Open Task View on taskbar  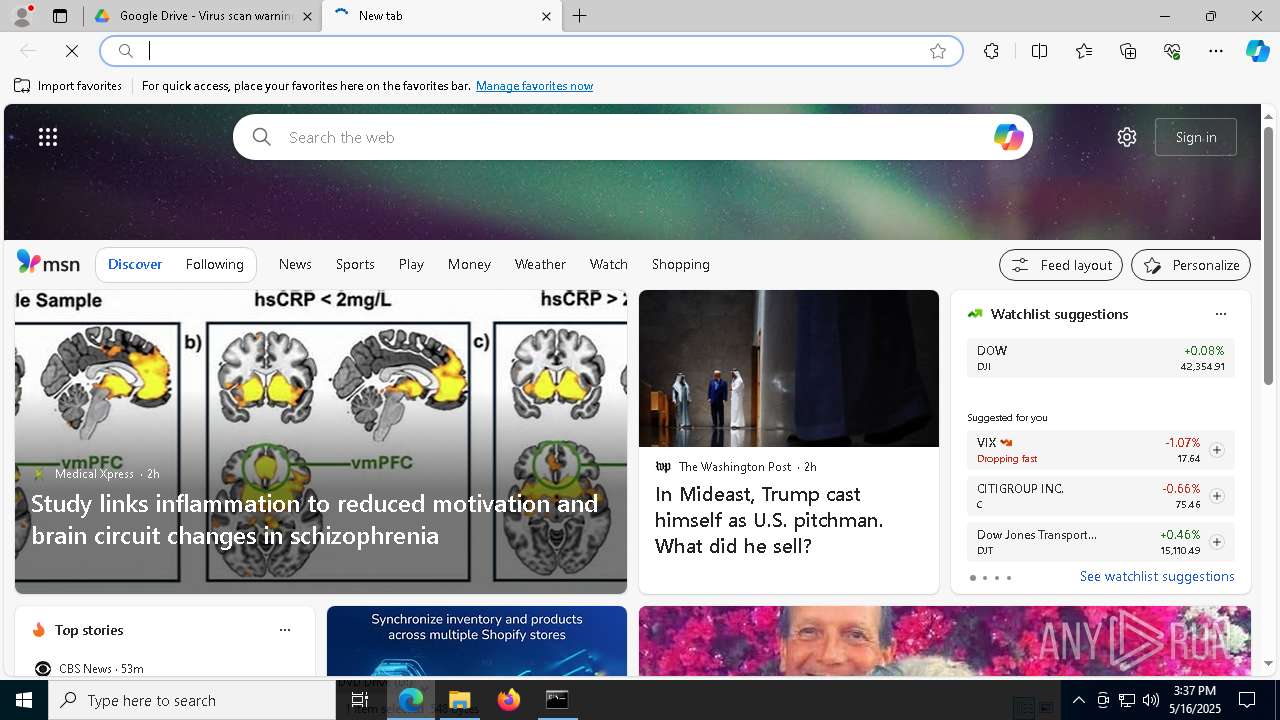pos(360,700)
